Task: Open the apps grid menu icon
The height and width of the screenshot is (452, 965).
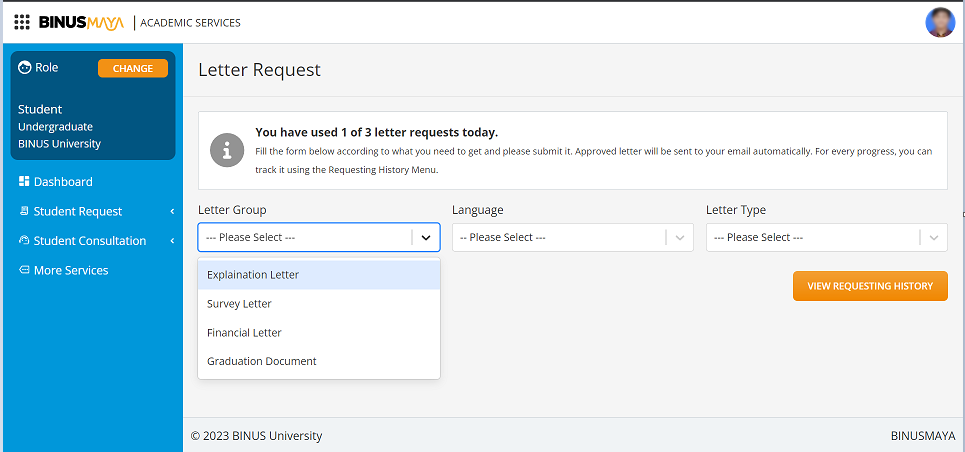Action: point(22,22)
